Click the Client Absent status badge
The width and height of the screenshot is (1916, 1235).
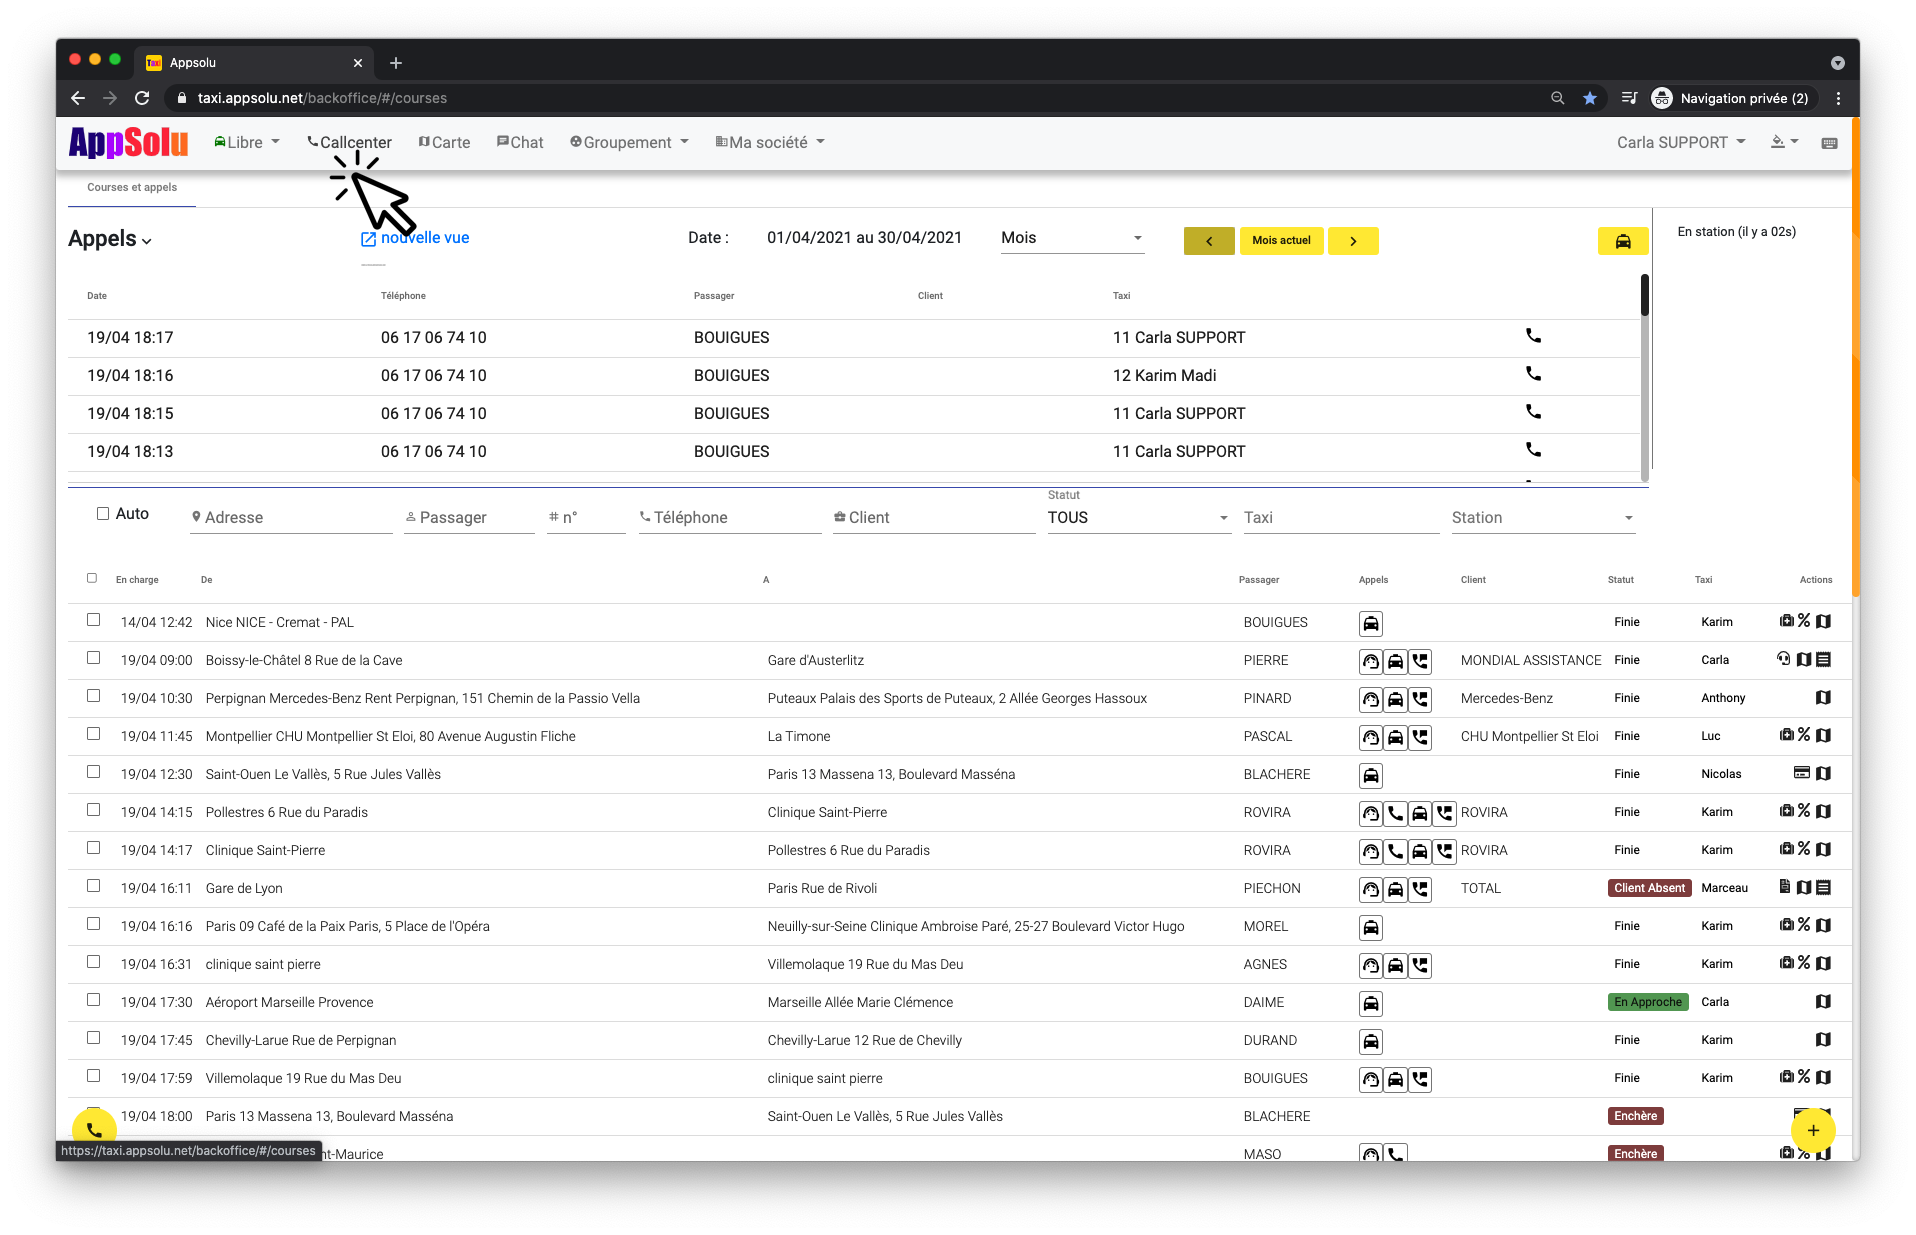tap(1649, 888)
